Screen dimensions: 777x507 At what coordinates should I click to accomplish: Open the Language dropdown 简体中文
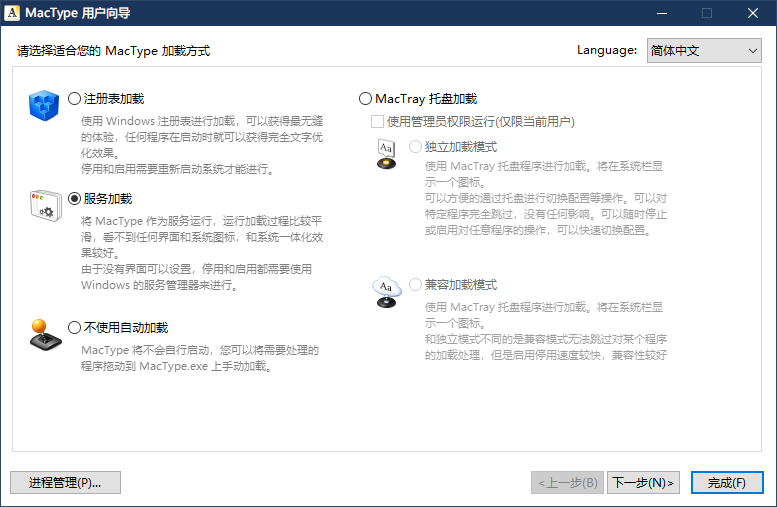coord(704,51)
